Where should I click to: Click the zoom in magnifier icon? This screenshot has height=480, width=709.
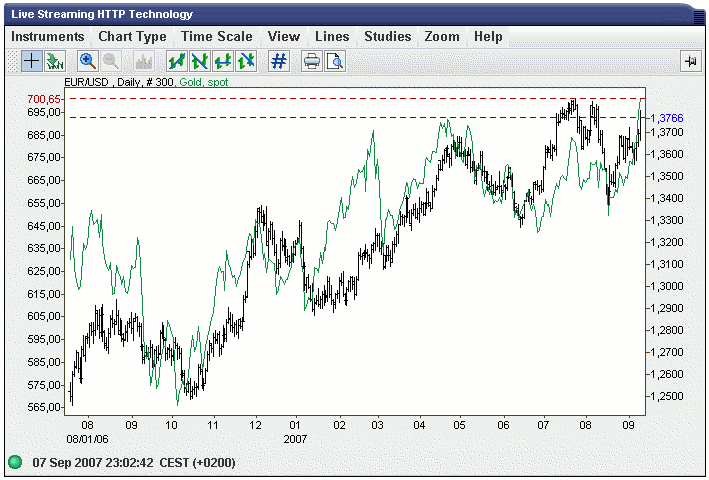click(88, 61)
